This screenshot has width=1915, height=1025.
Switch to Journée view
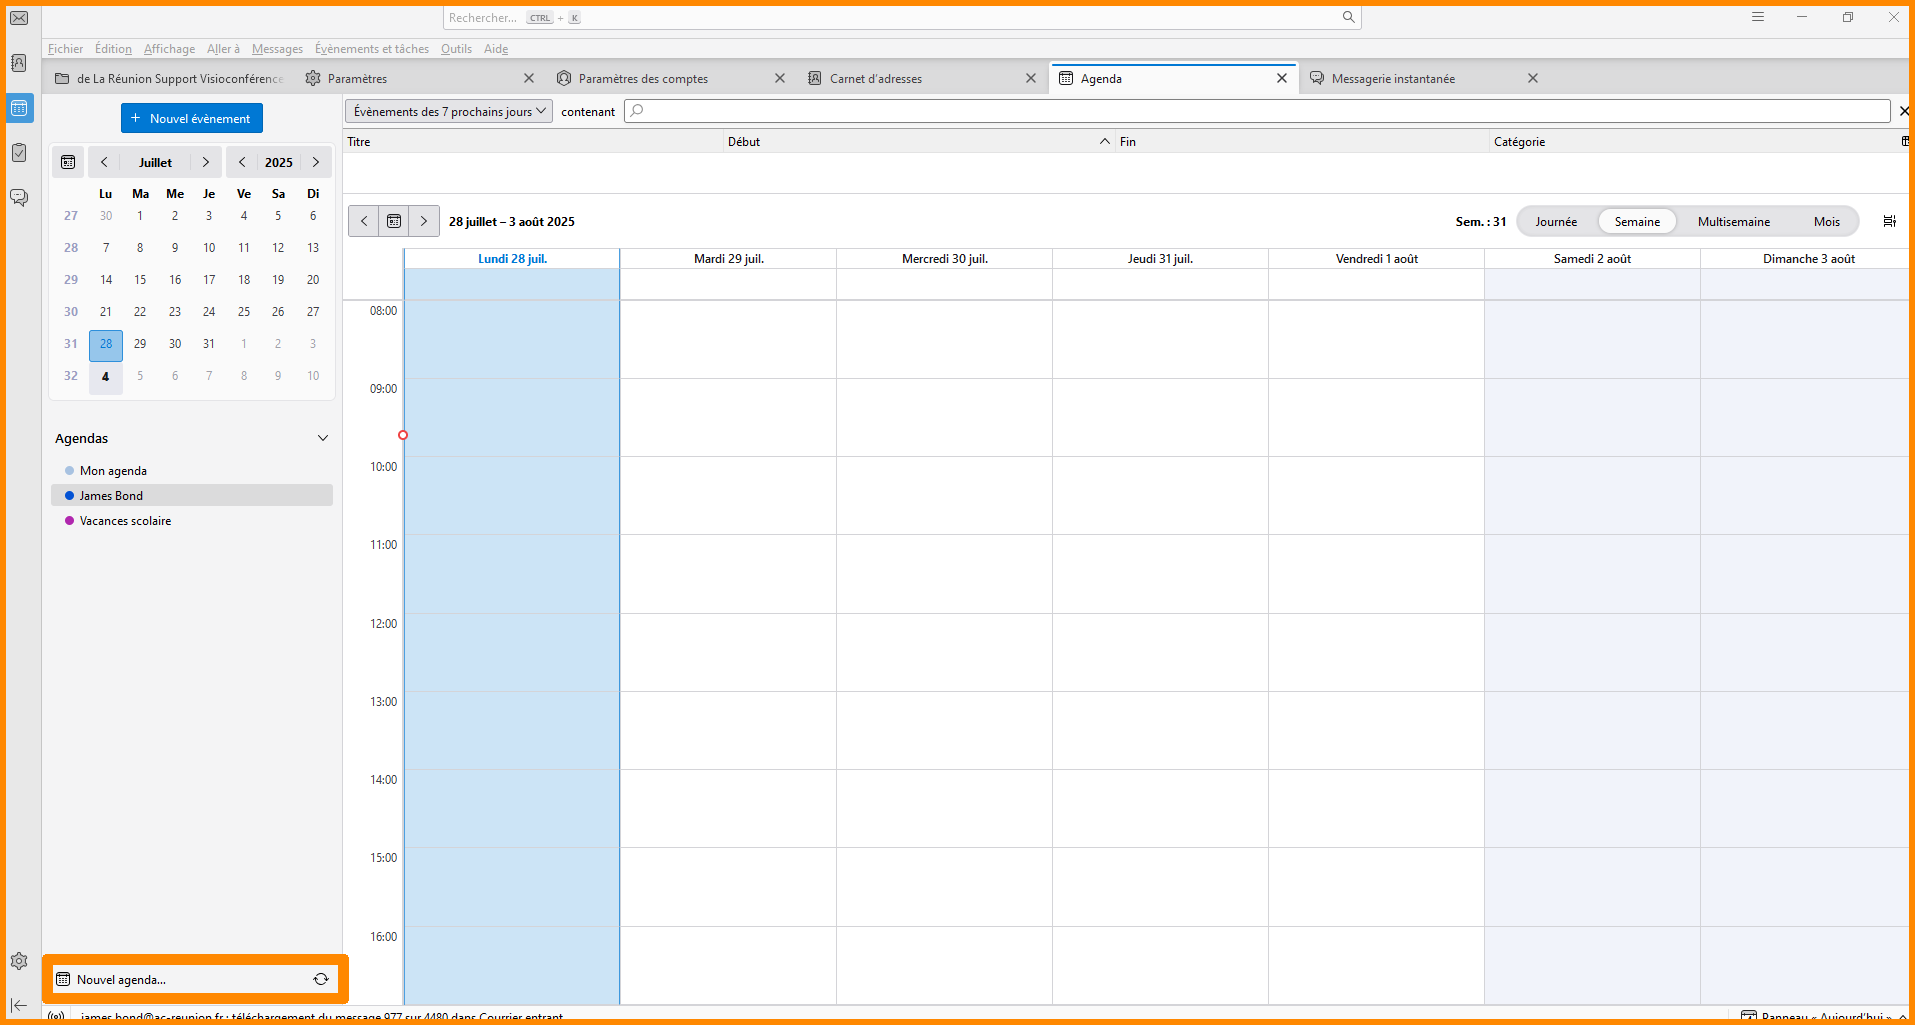coord(1556,222)
